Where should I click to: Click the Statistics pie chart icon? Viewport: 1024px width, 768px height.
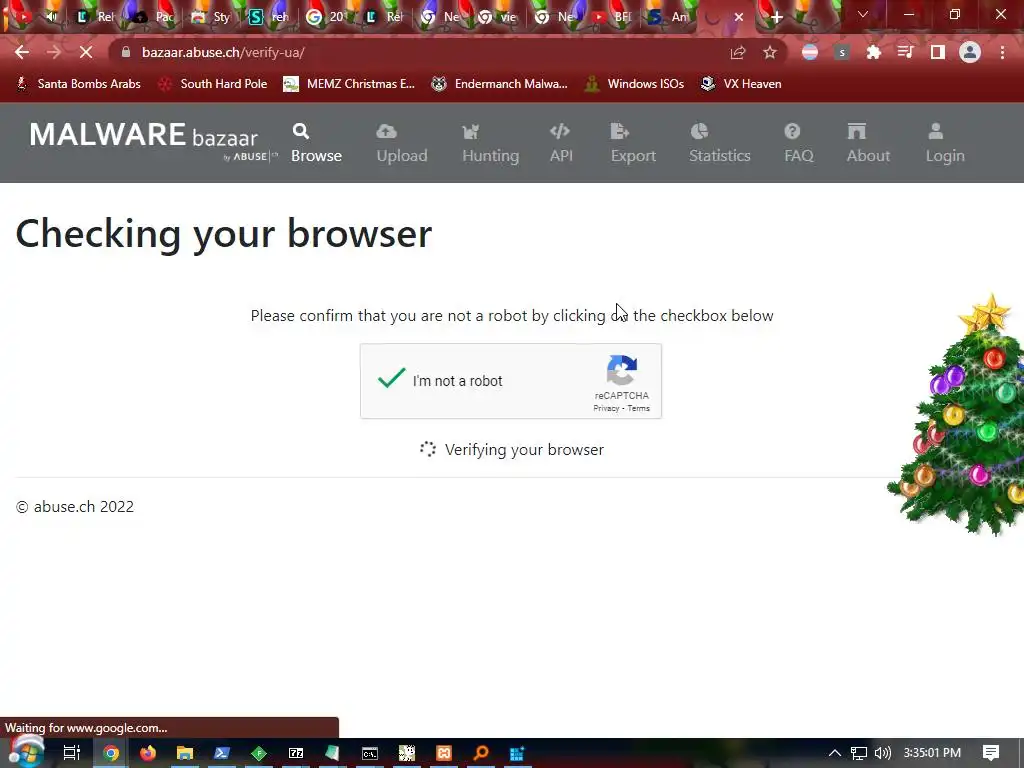[699, 131]
